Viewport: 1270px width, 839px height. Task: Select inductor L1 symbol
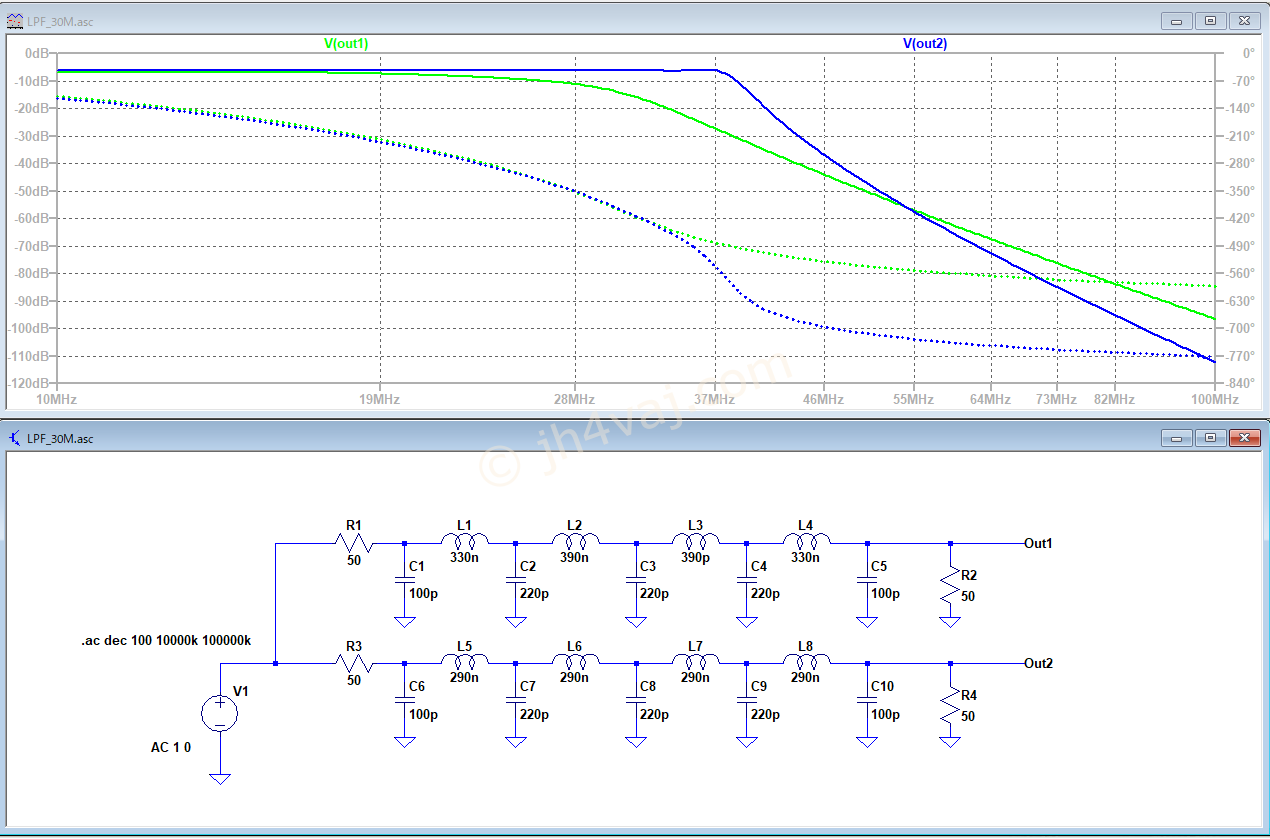point(464,542)
